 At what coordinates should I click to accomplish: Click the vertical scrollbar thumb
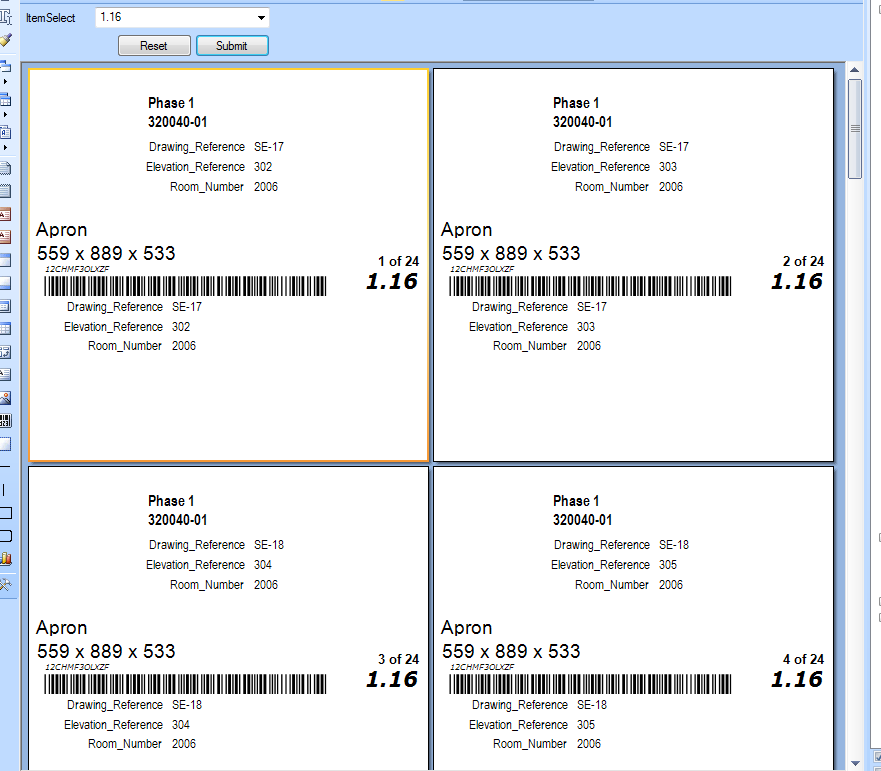click(855, 129)
